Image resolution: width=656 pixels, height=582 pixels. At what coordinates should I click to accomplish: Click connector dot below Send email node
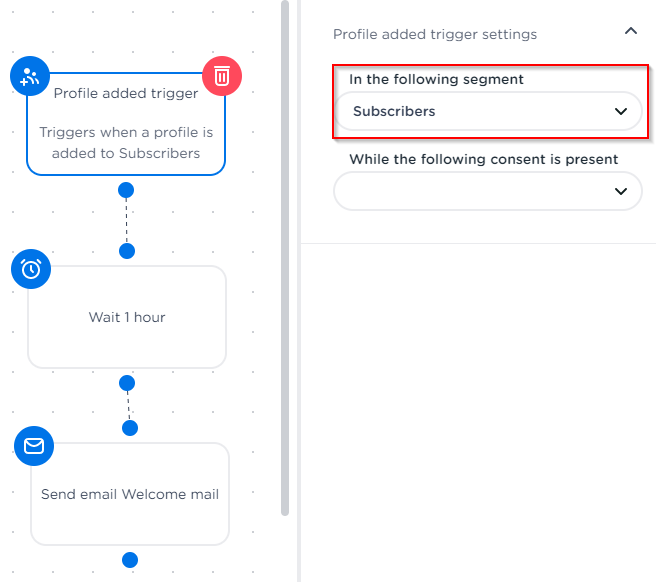tap(129, 560)
